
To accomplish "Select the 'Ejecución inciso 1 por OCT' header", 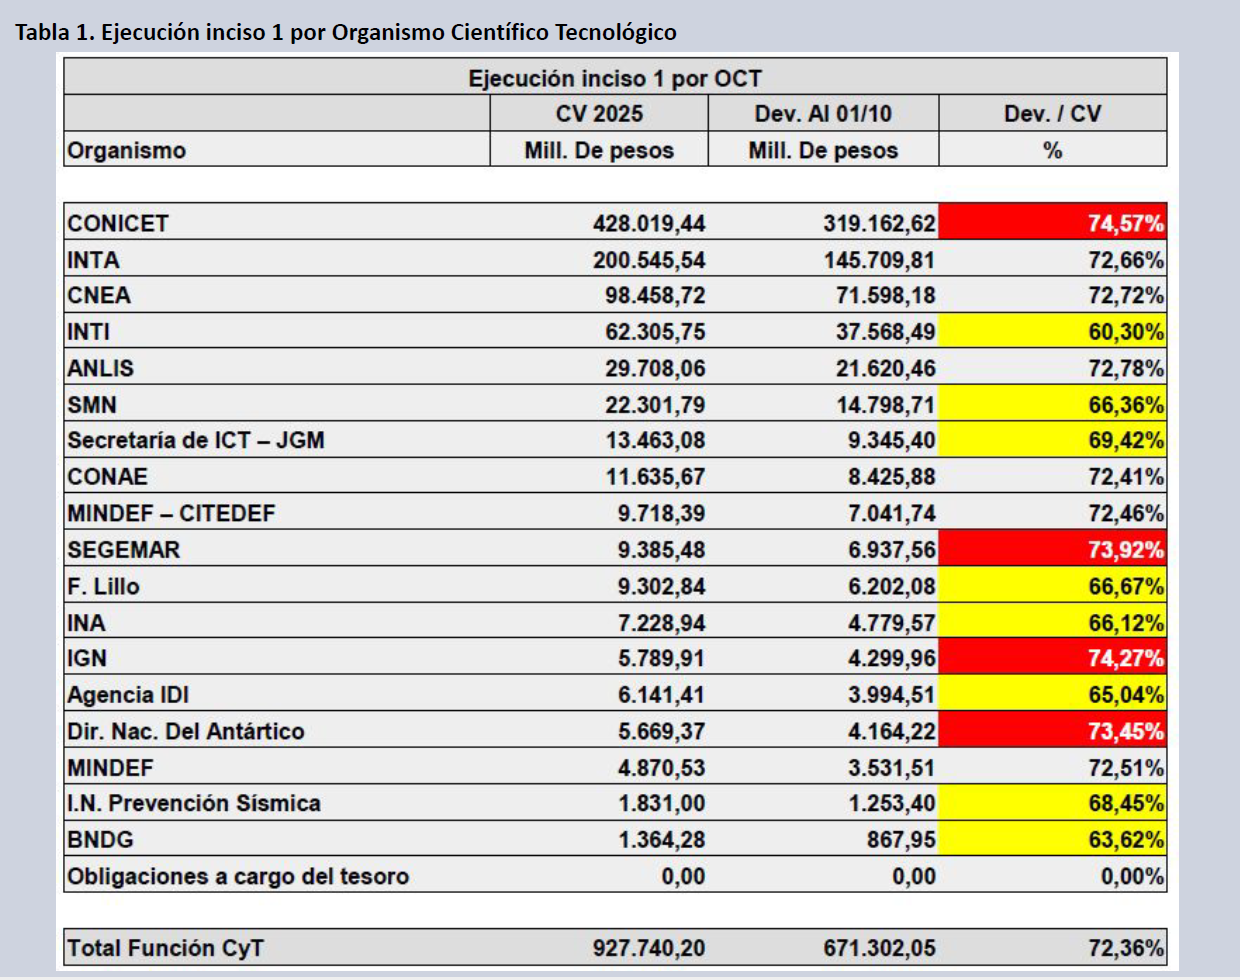I will coord(615,78).
